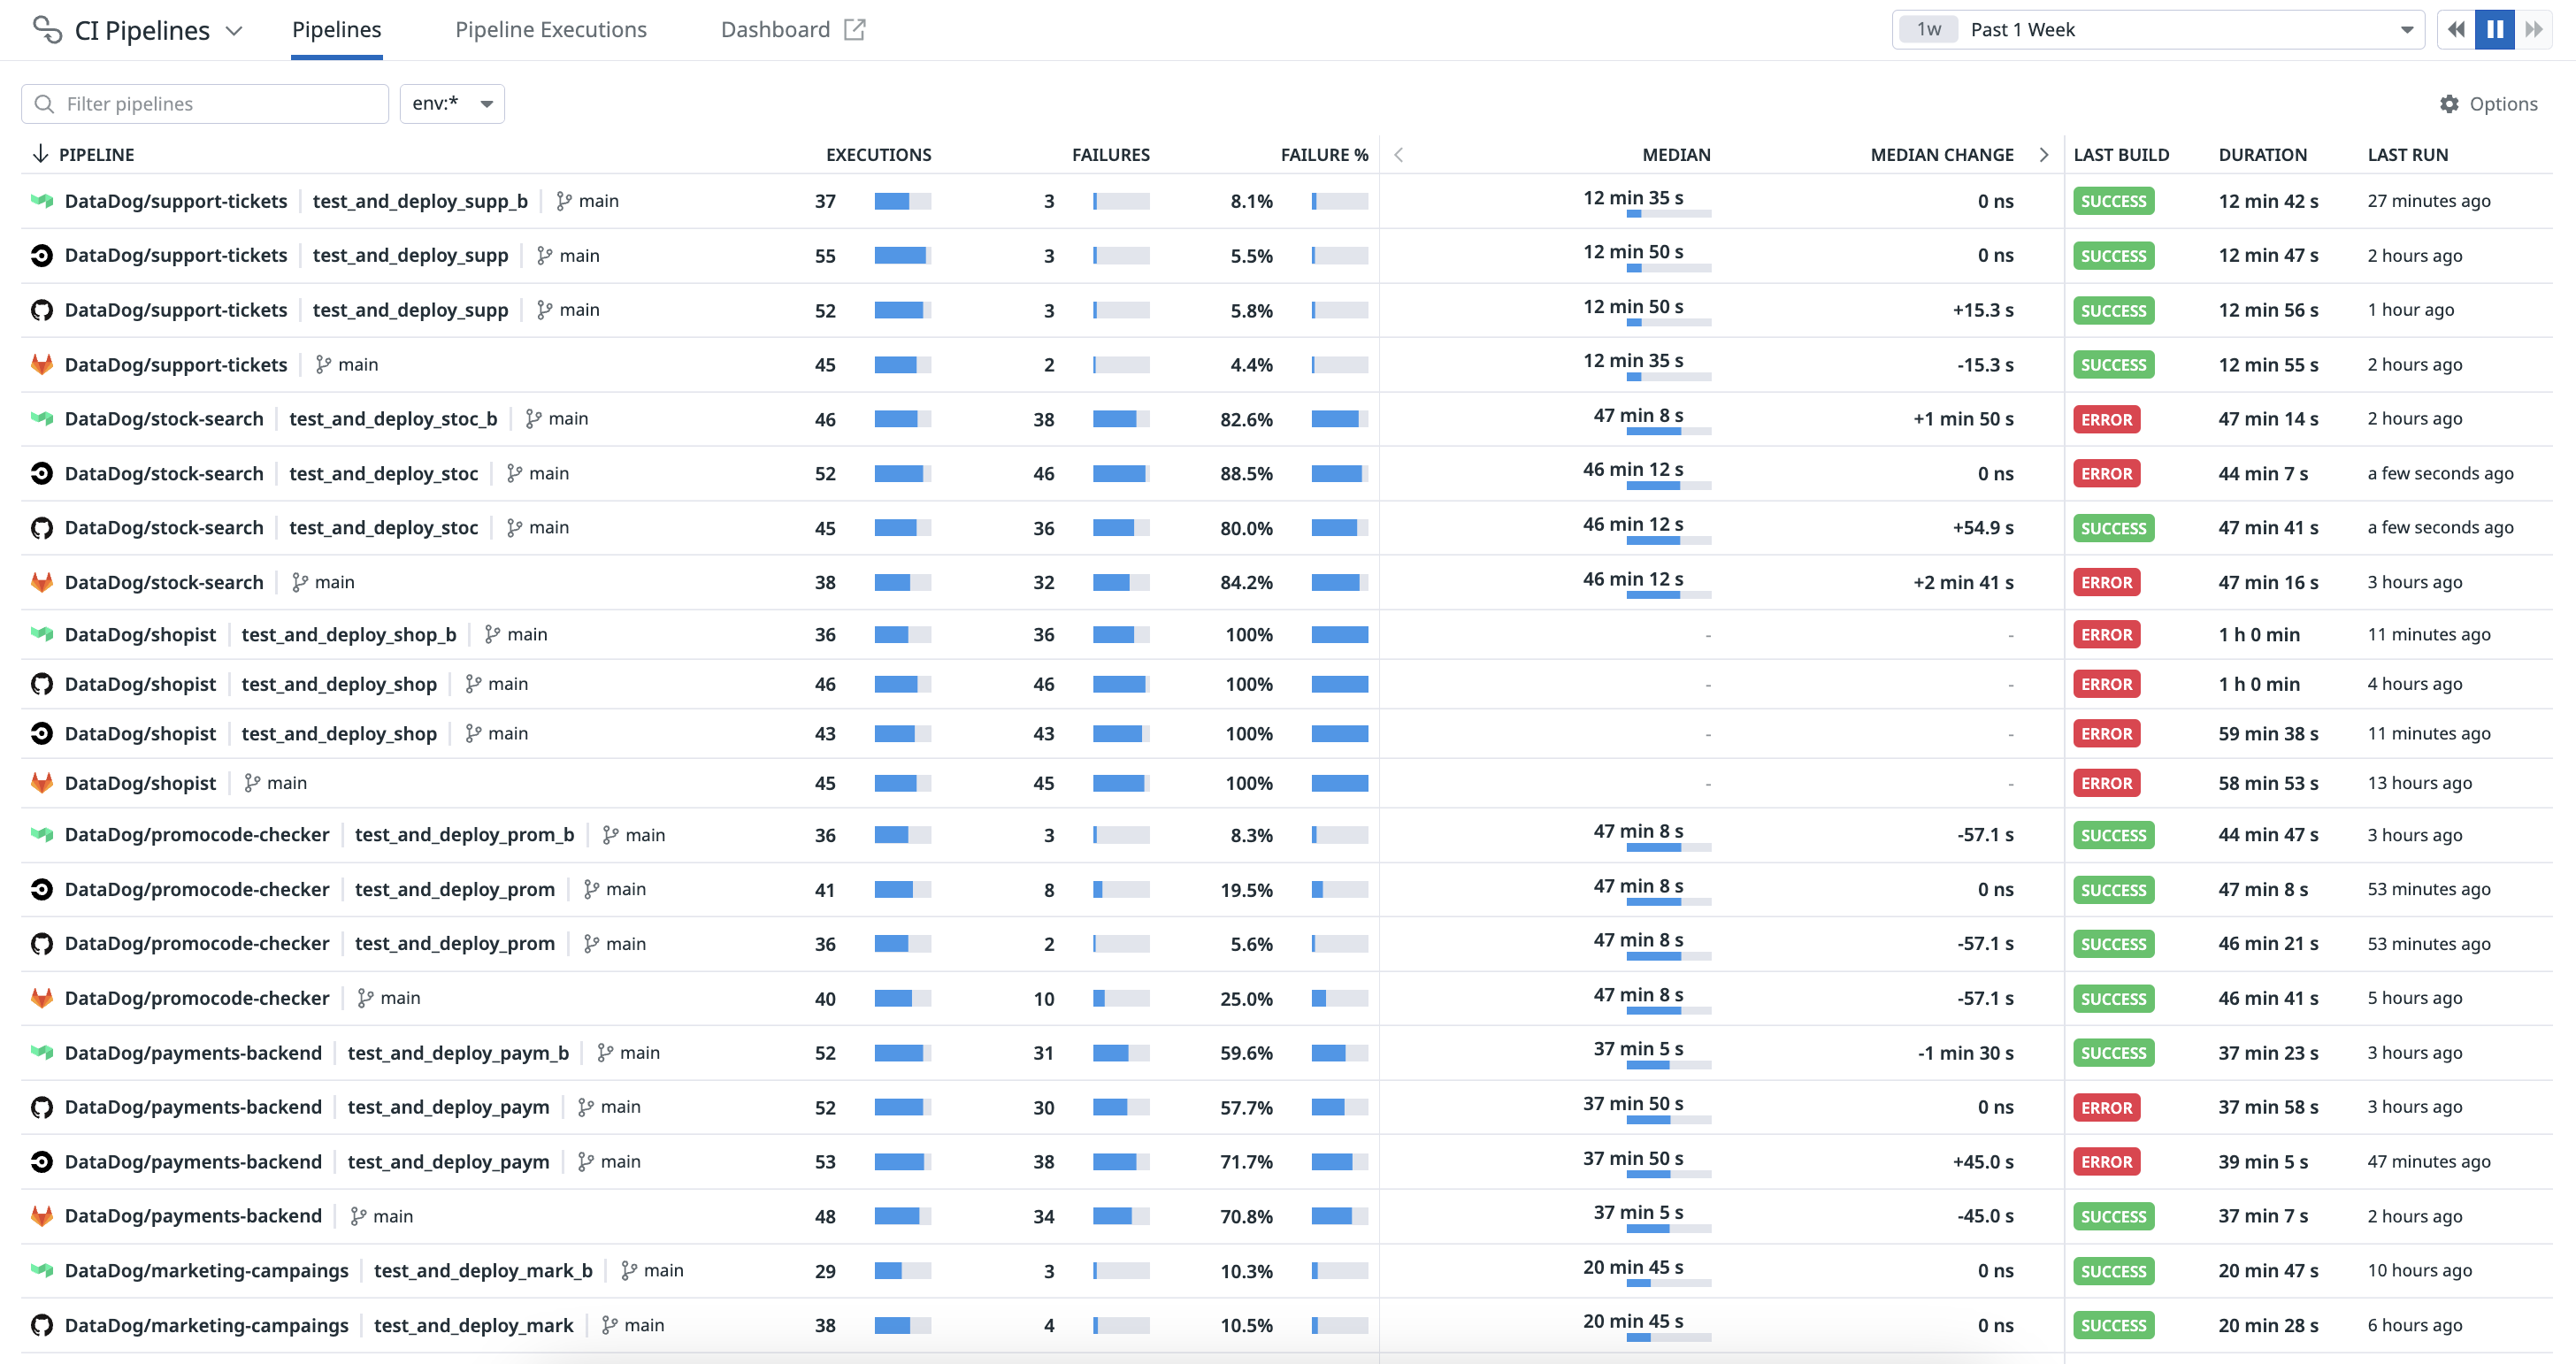Click branch icon on test_and_deploy_mark_b row

pos(629,1271)
